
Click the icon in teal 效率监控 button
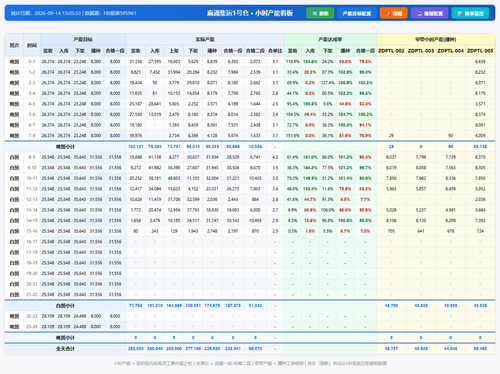[x=460, y=14]
